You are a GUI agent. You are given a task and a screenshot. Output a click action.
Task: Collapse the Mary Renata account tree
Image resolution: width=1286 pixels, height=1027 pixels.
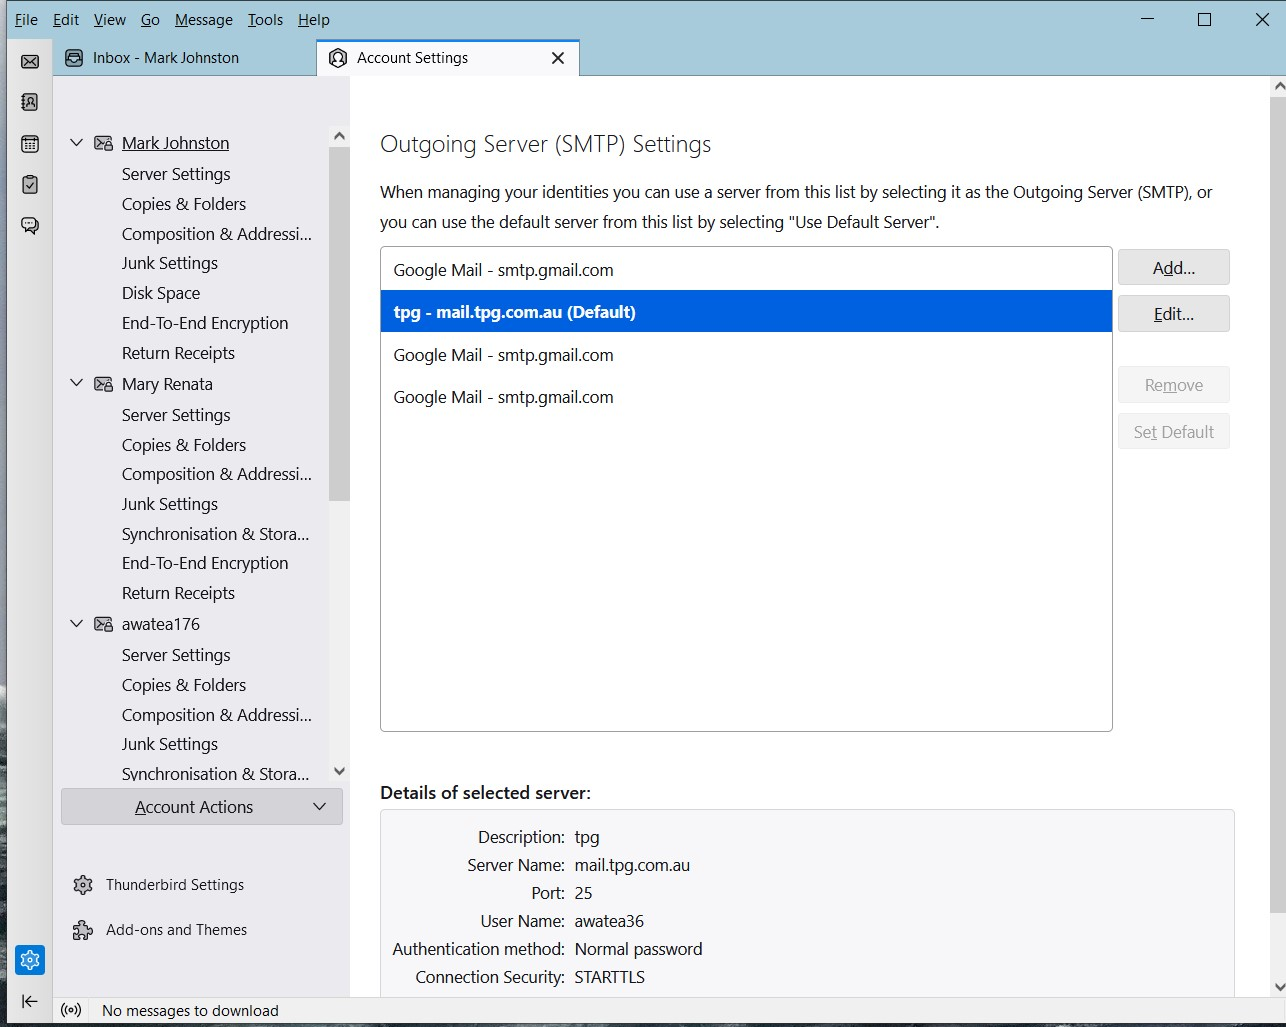(77, 383)
